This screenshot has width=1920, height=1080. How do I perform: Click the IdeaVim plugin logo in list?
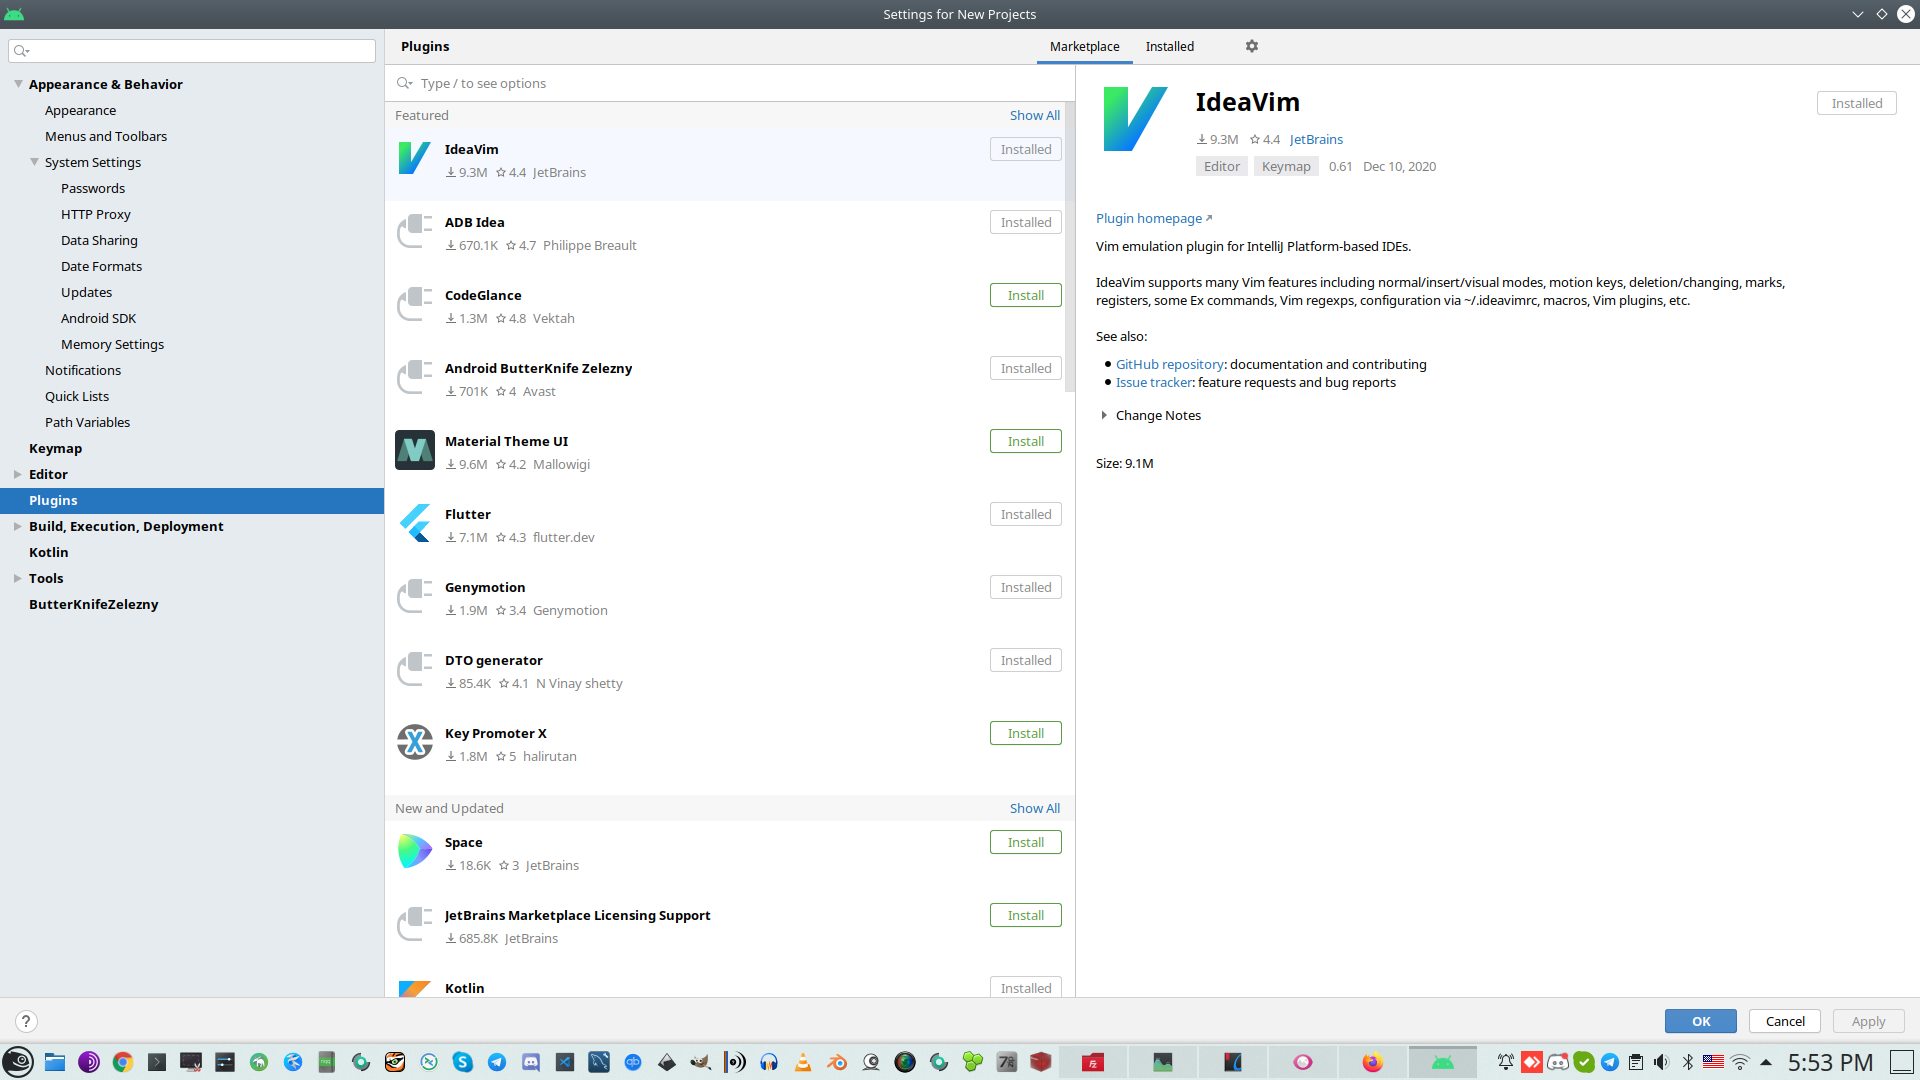pos(414,159)
